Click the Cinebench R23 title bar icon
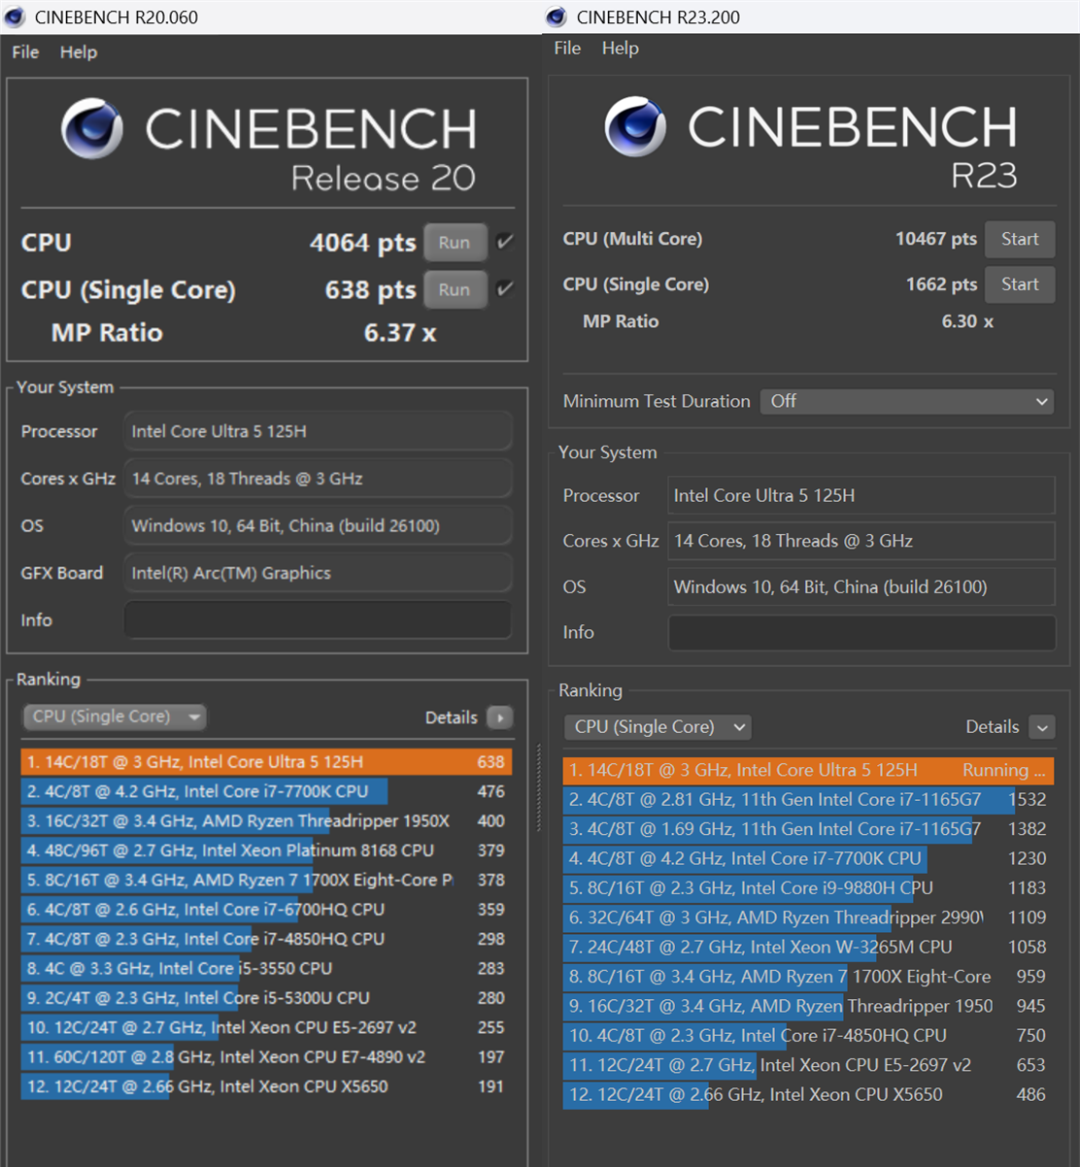This screenshot has width=1080, height=1167. click(557, 17)
